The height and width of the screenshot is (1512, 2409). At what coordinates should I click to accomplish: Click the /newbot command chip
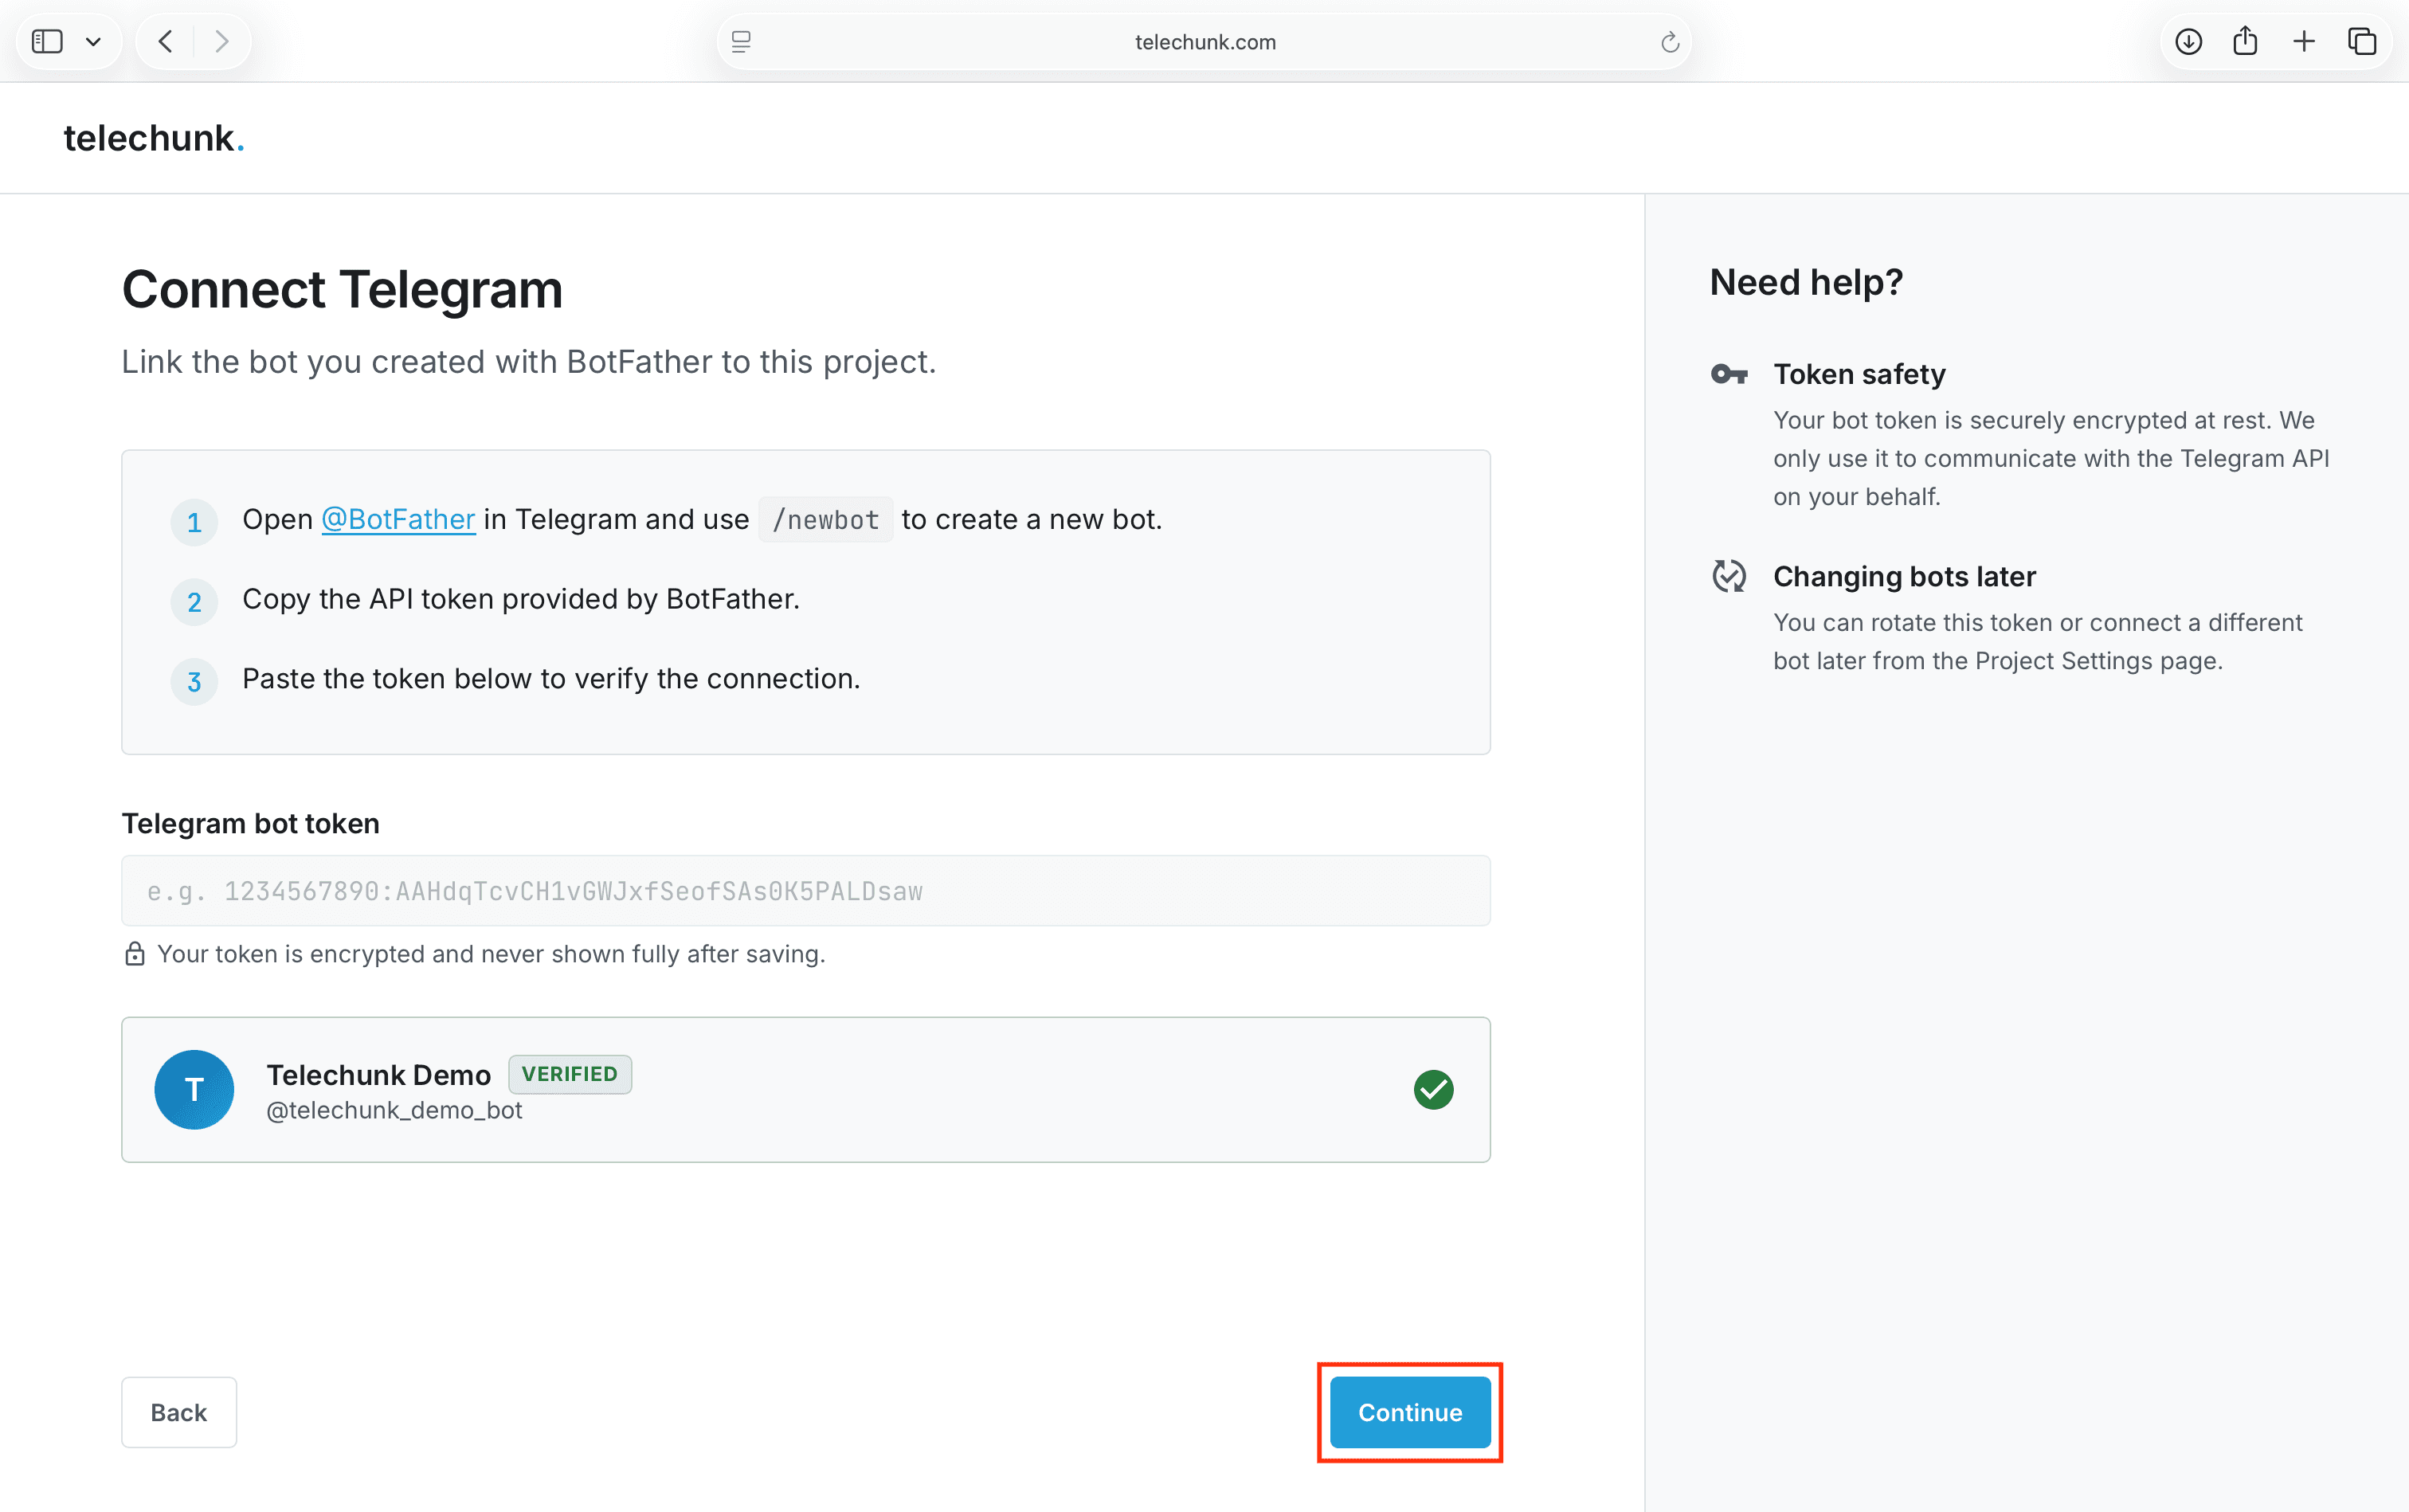826,520
